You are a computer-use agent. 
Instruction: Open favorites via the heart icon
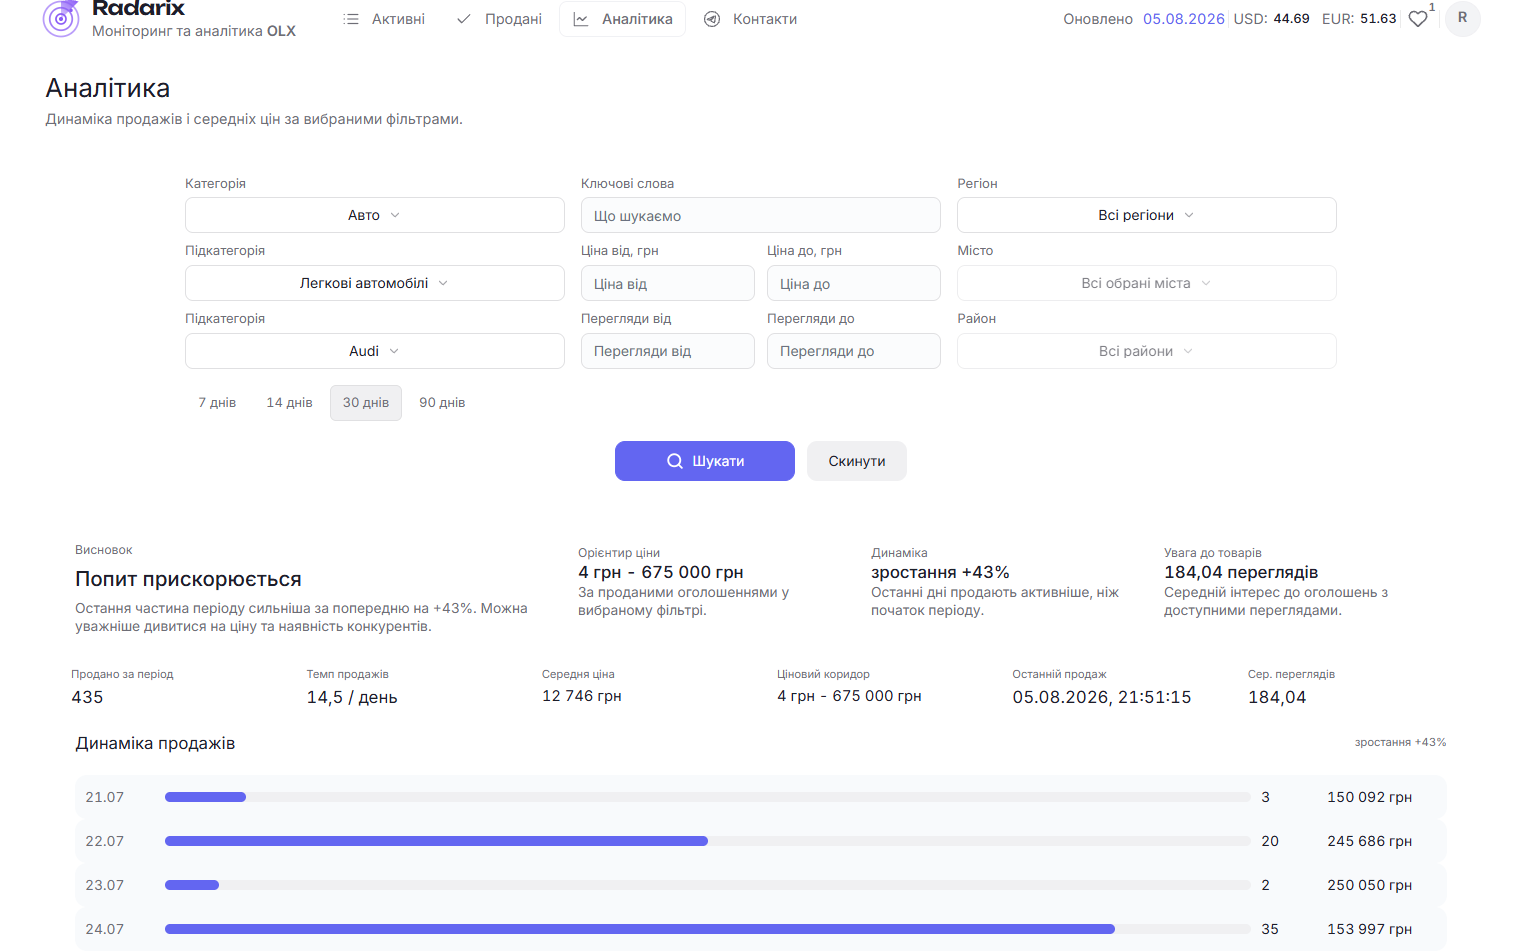(x=1418, y=19)
